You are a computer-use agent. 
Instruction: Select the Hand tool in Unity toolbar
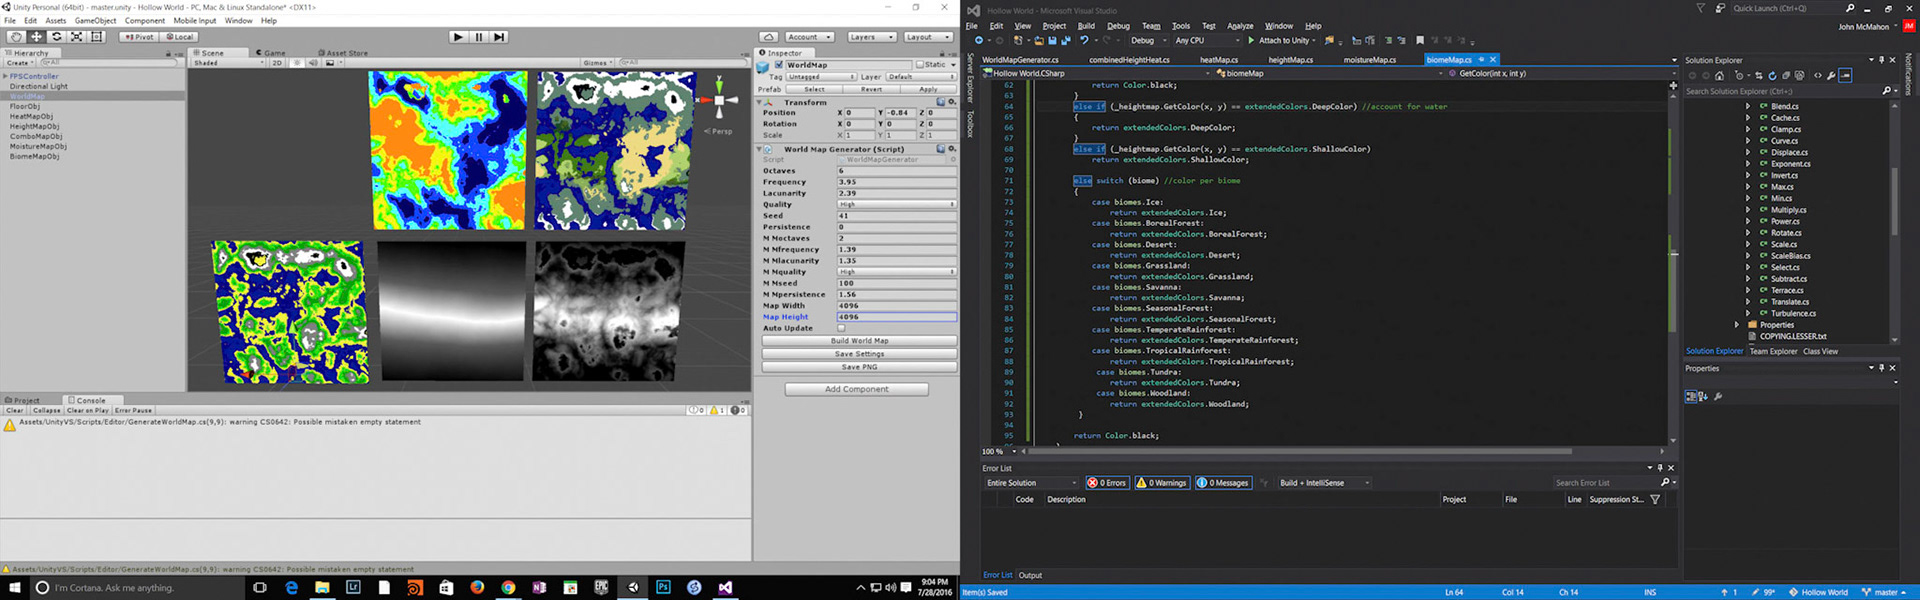coord(16,37)
